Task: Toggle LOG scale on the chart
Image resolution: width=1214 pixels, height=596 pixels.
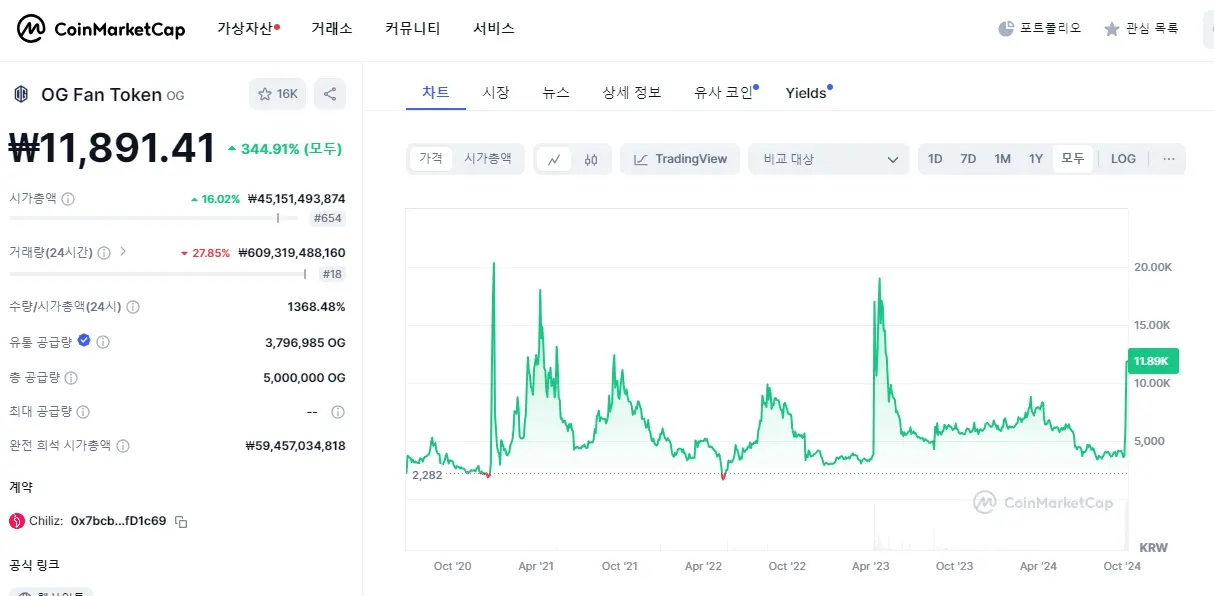Action: (1123, 159)
